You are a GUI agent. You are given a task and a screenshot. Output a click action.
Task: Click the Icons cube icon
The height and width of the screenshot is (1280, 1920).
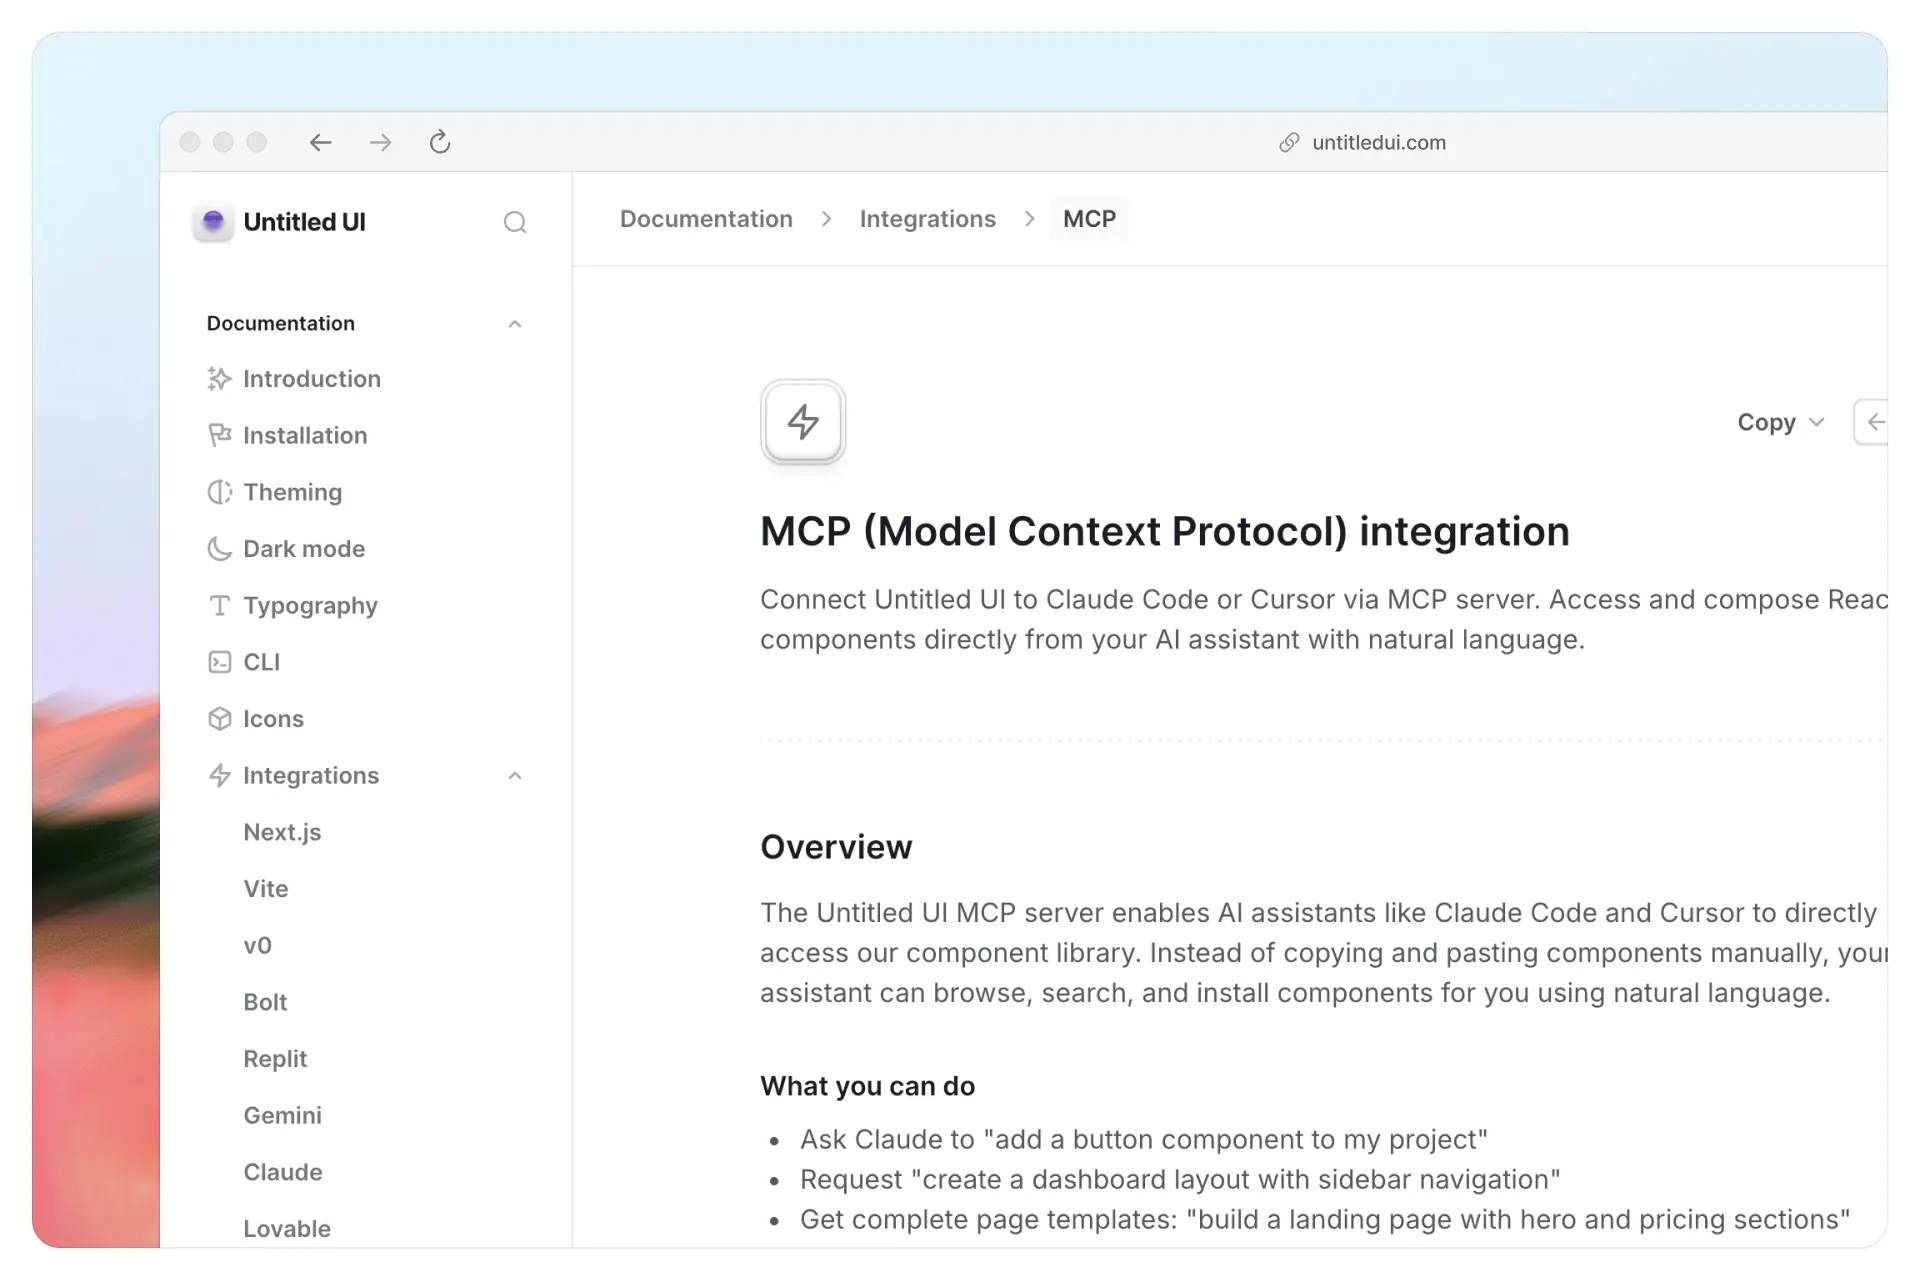click(x=221, y=718)
